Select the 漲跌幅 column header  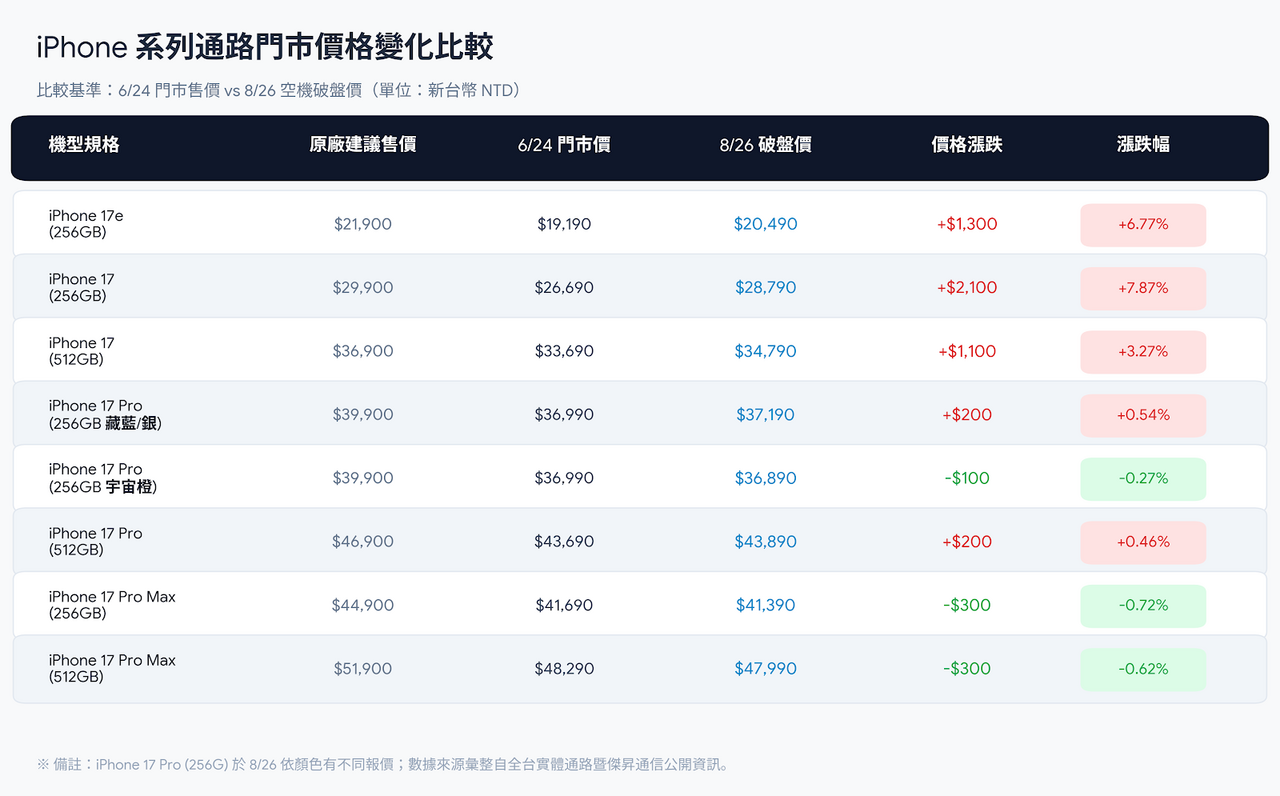click(1143, 145)
